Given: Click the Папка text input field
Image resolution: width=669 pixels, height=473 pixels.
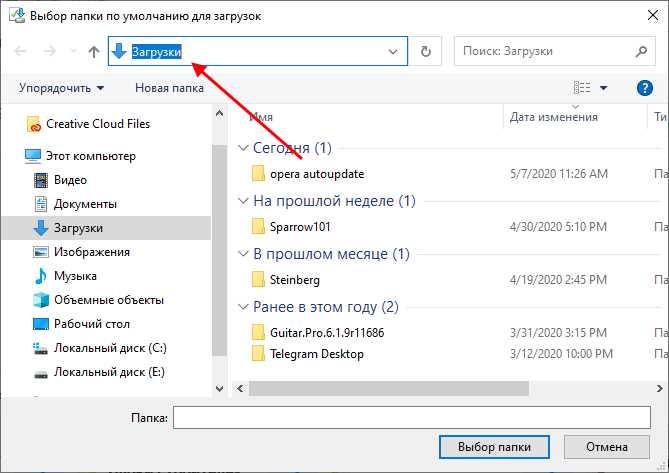Looking at the screenshot, I should pos(414,418).
